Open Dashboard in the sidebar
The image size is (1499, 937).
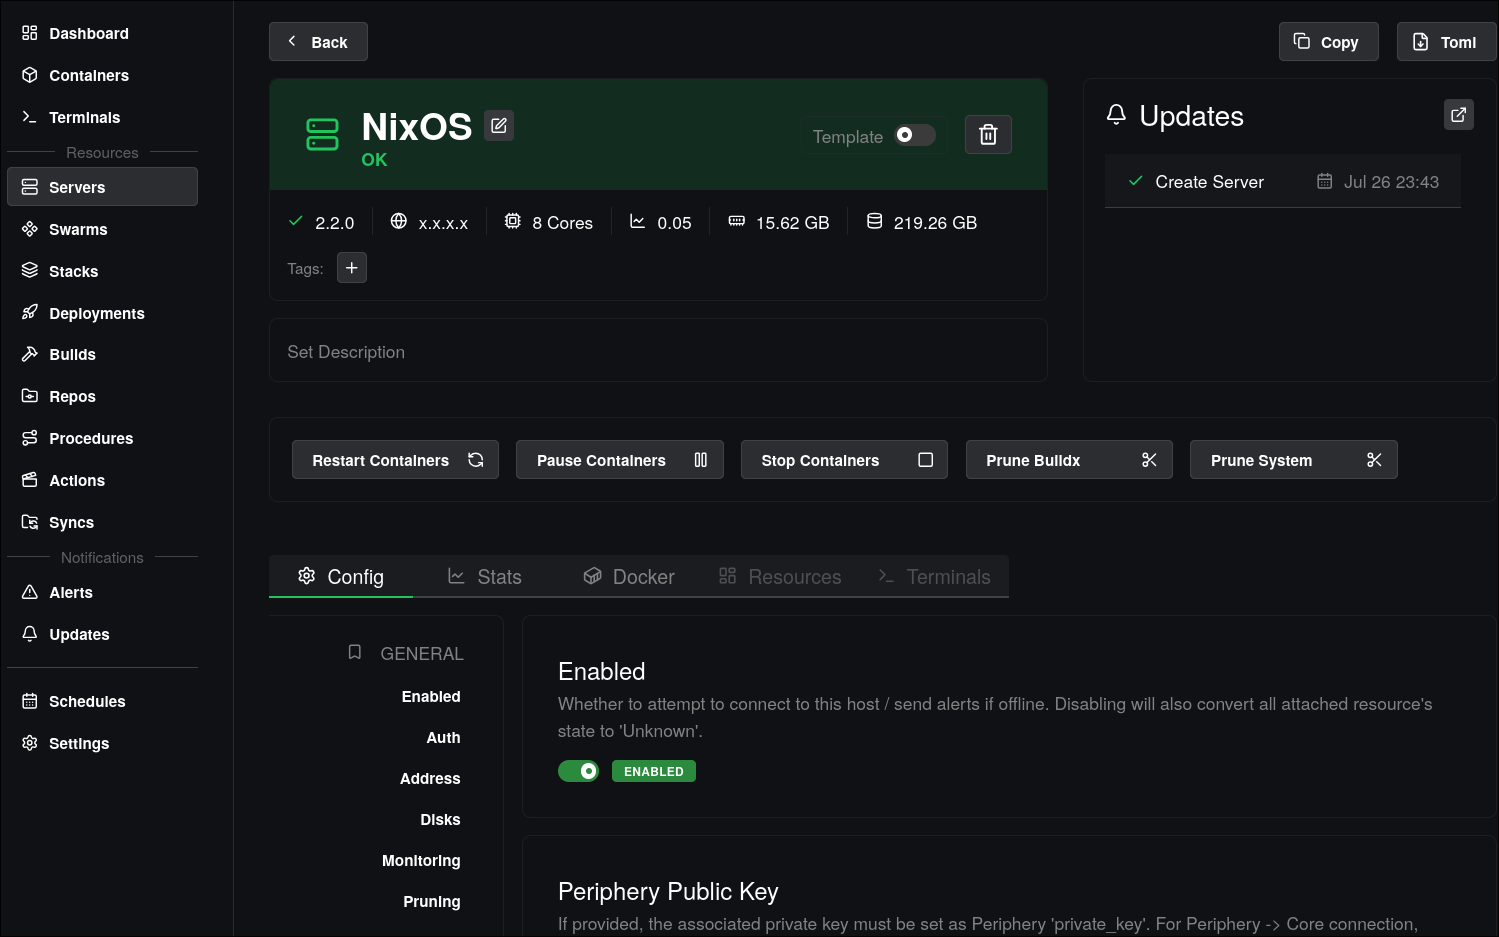click(x=102, y=33)
